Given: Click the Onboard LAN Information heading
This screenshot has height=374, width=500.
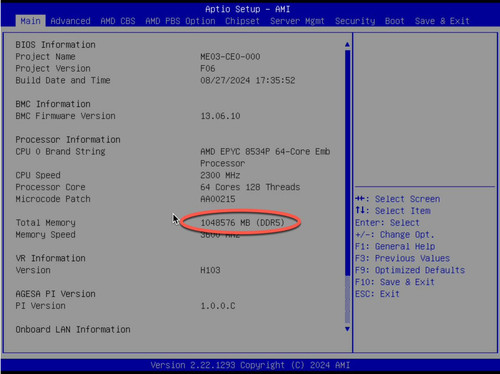Looking at the screenshot, I should [73, 329].
